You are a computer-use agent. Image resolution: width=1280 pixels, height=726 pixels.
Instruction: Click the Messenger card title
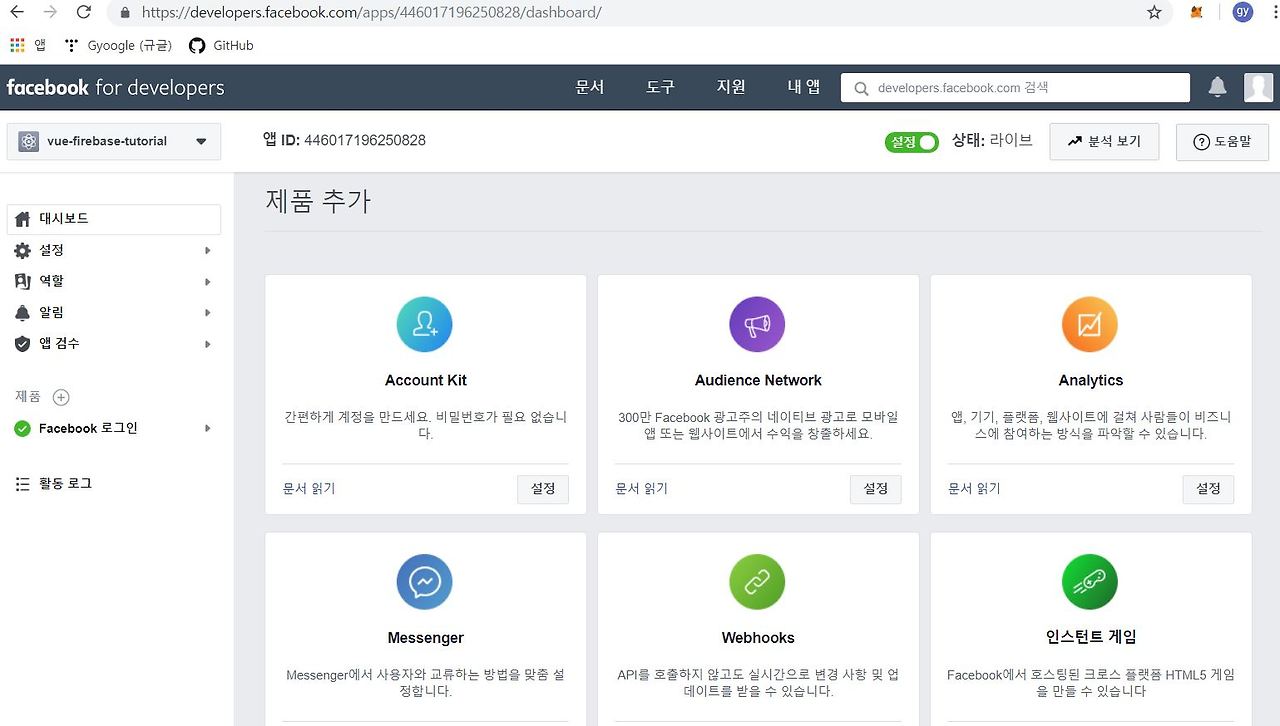[x=426, y=638]
